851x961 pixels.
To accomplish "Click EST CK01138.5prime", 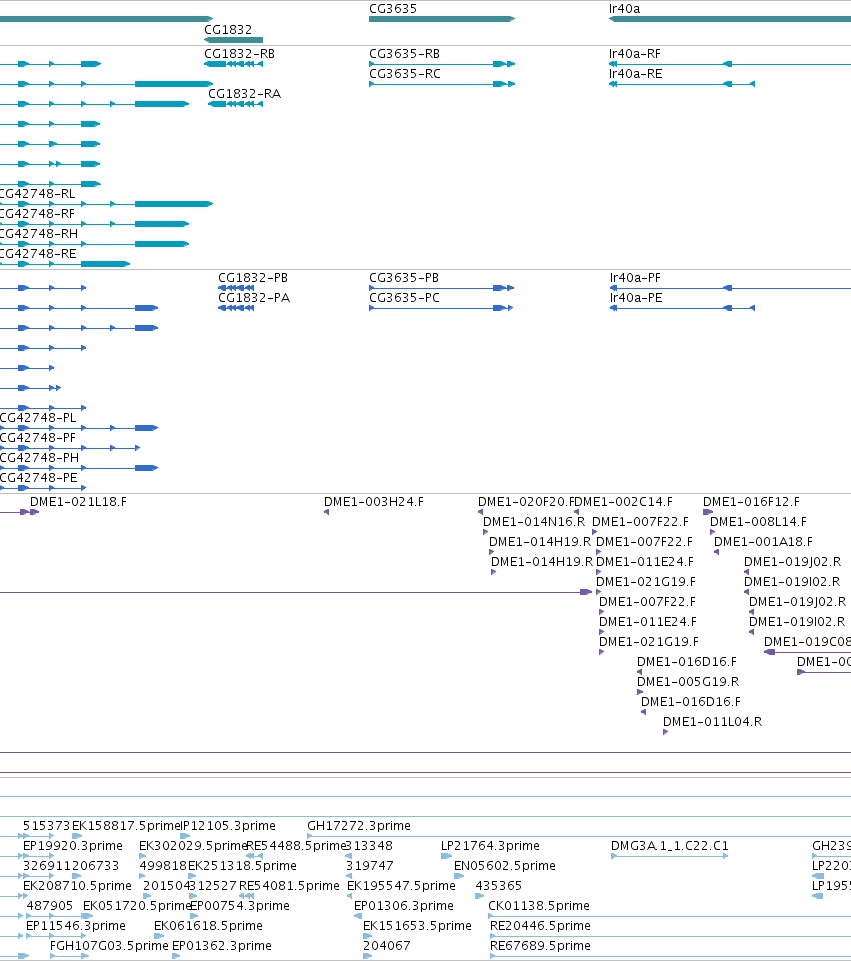I will [x=539, y=906].
